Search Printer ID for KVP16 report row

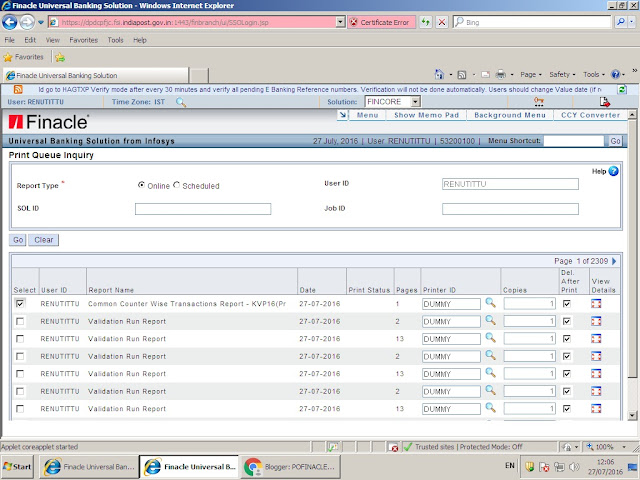pyautogui.click(x=490, y=303)
